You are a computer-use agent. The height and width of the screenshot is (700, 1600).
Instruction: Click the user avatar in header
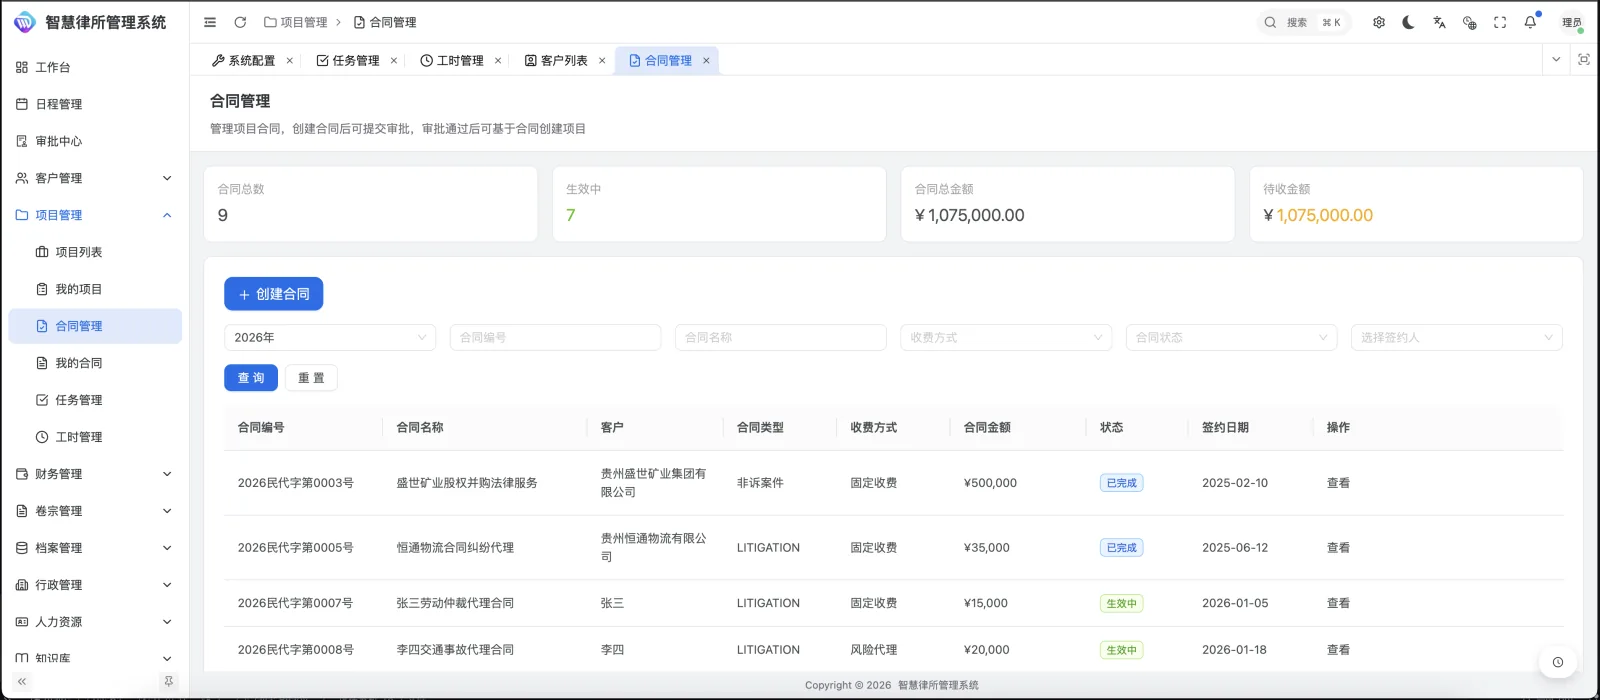(1572, 22)
